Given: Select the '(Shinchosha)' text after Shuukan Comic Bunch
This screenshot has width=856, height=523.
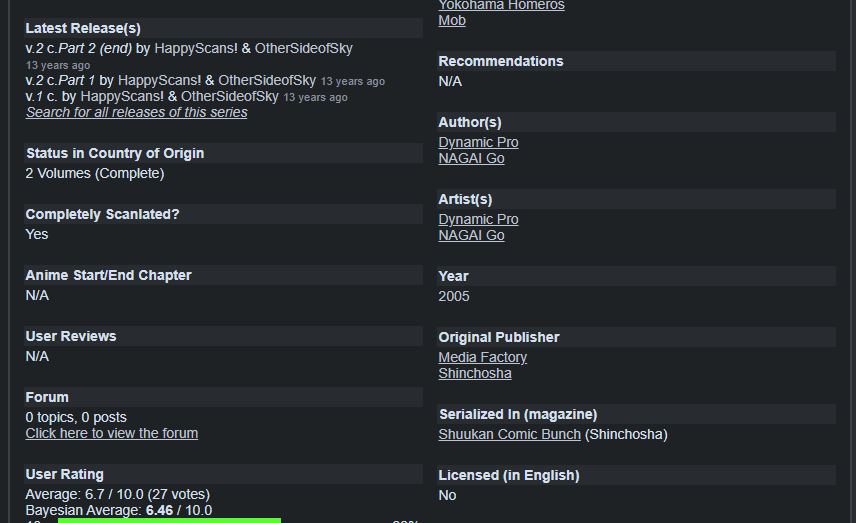Looking at the screenshot, I should (626, 434).
